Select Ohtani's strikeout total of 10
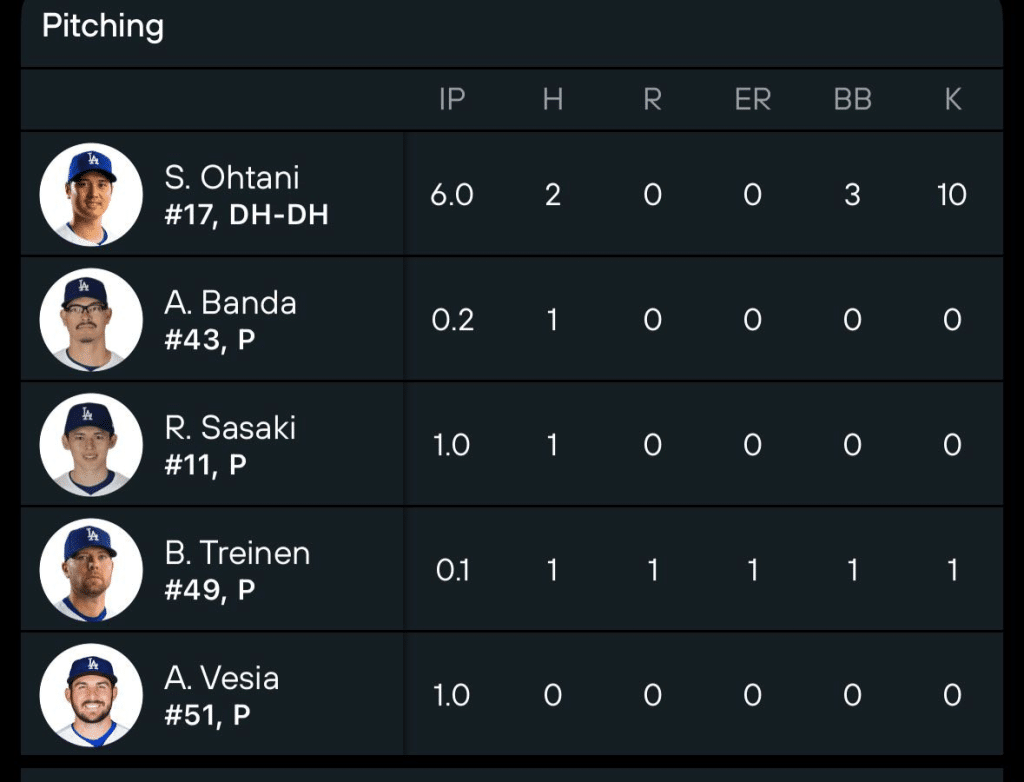Screen dimensions: 1024x782 tap(952, 193)
